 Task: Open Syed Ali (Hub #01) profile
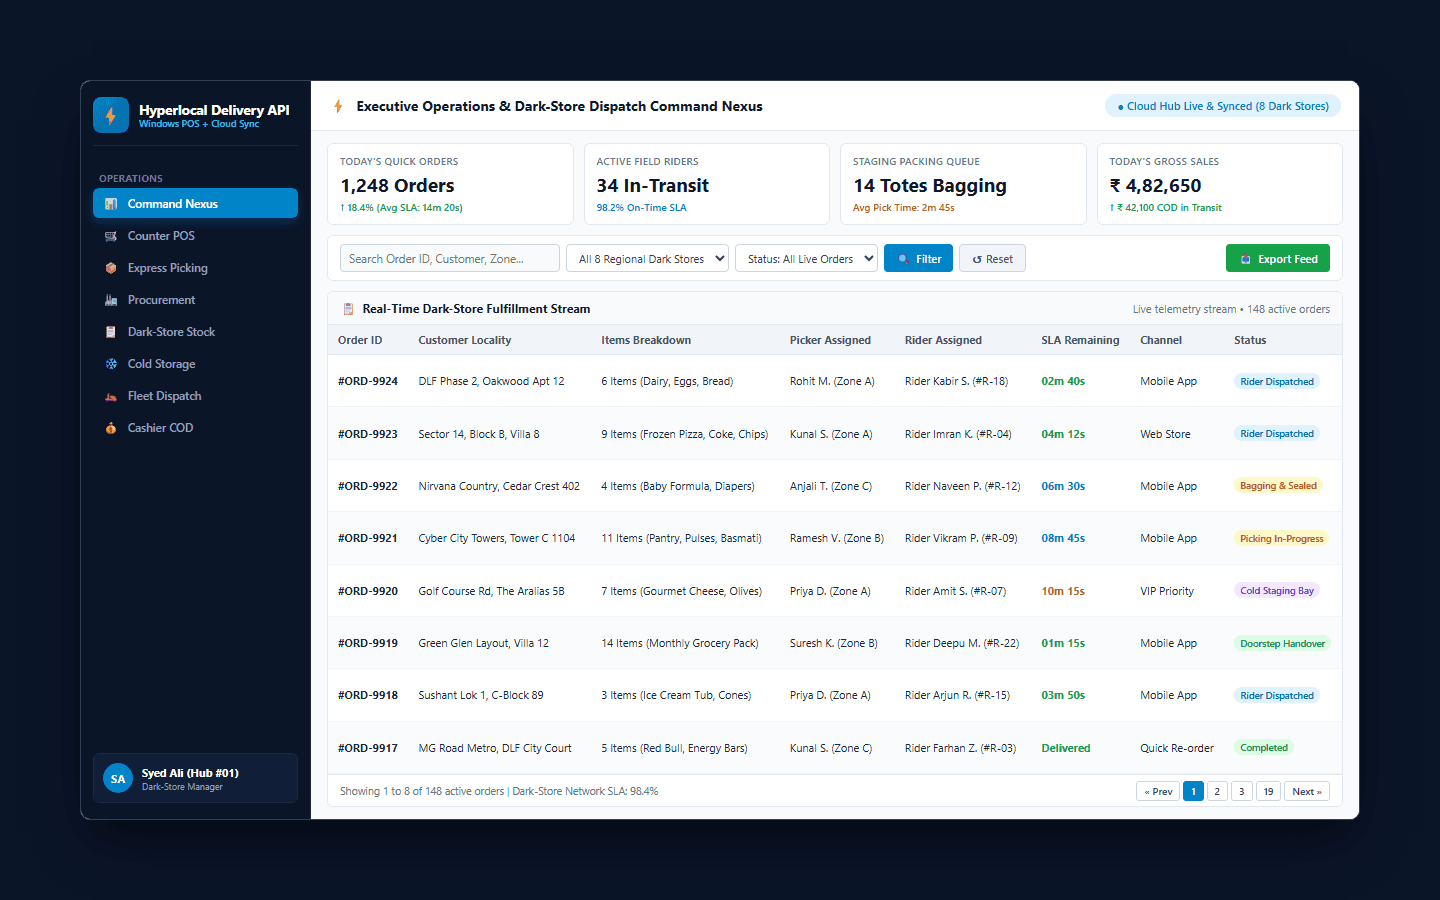195,778
